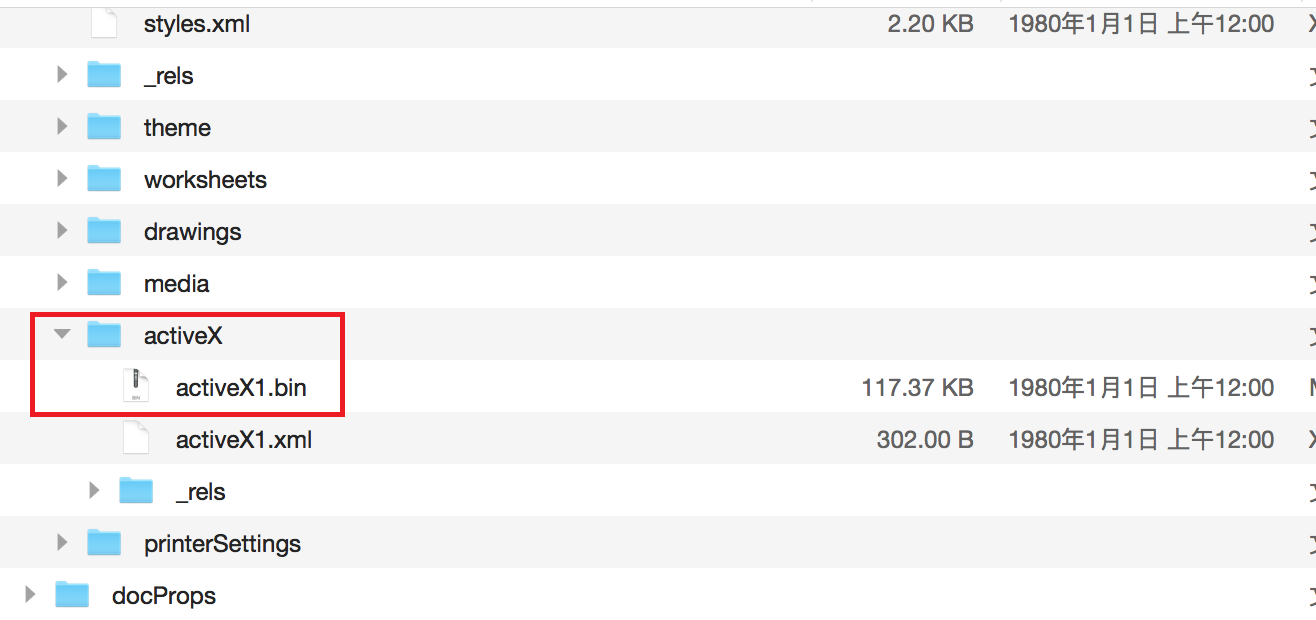The image size is (1316, 620).
Task: Click the media folder icon
Action: click(x=104, y=283)
